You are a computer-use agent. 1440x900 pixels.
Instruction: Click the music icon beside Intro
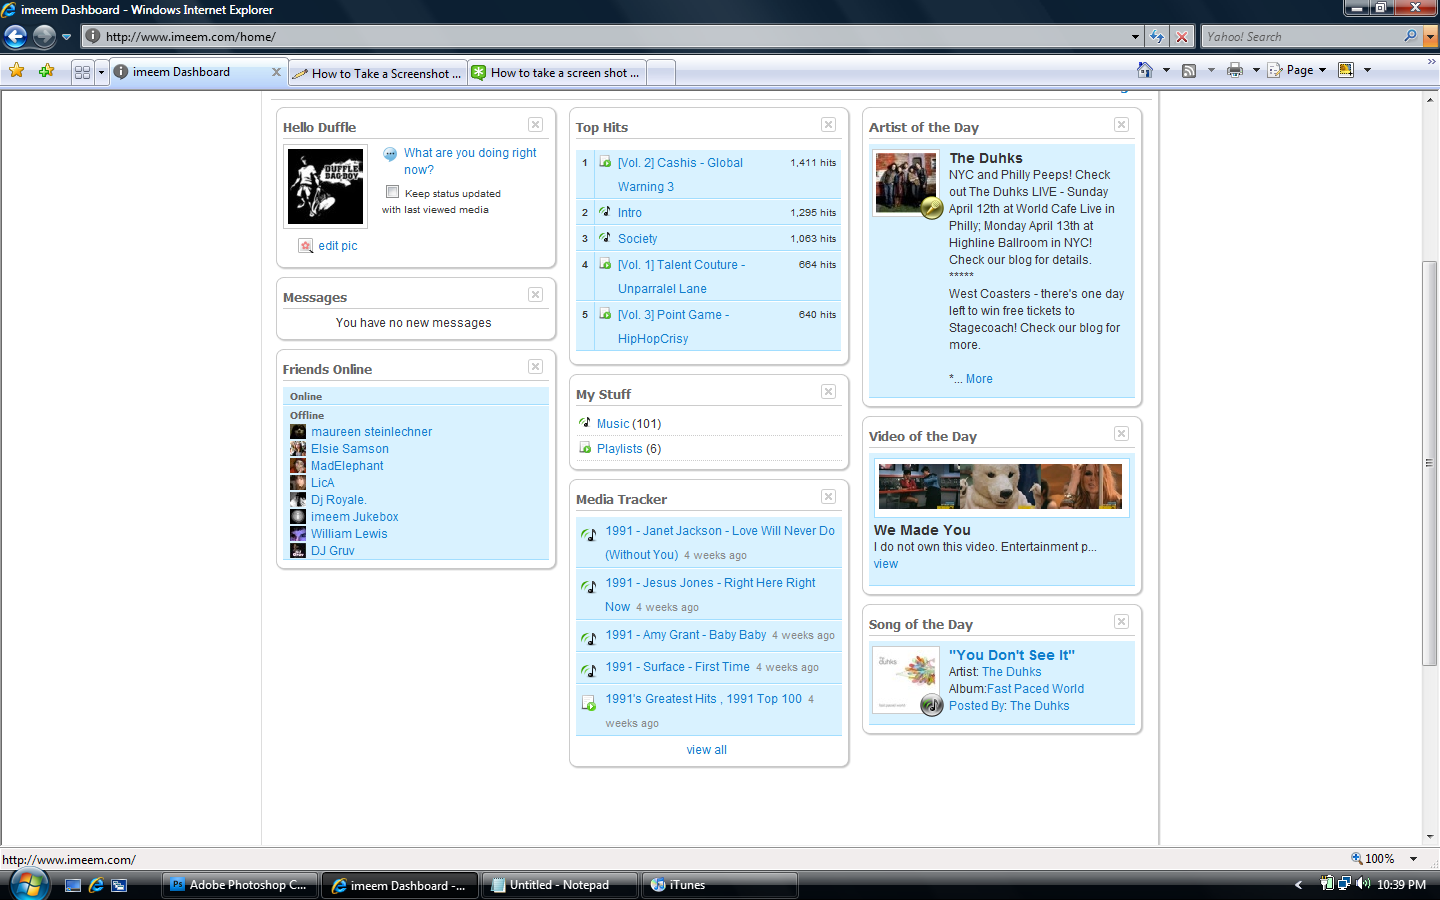[x=605, y=212]
